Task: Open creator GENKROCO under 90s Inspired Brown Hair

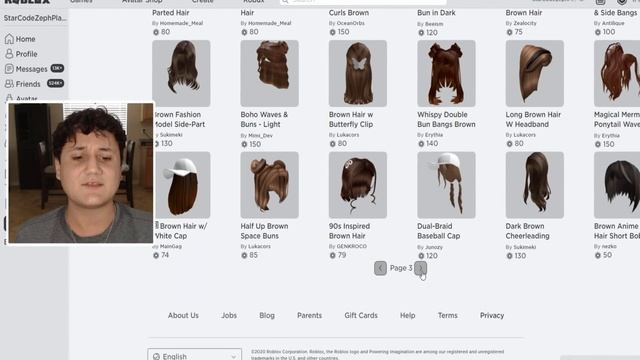Action: [x=352, y=247]
